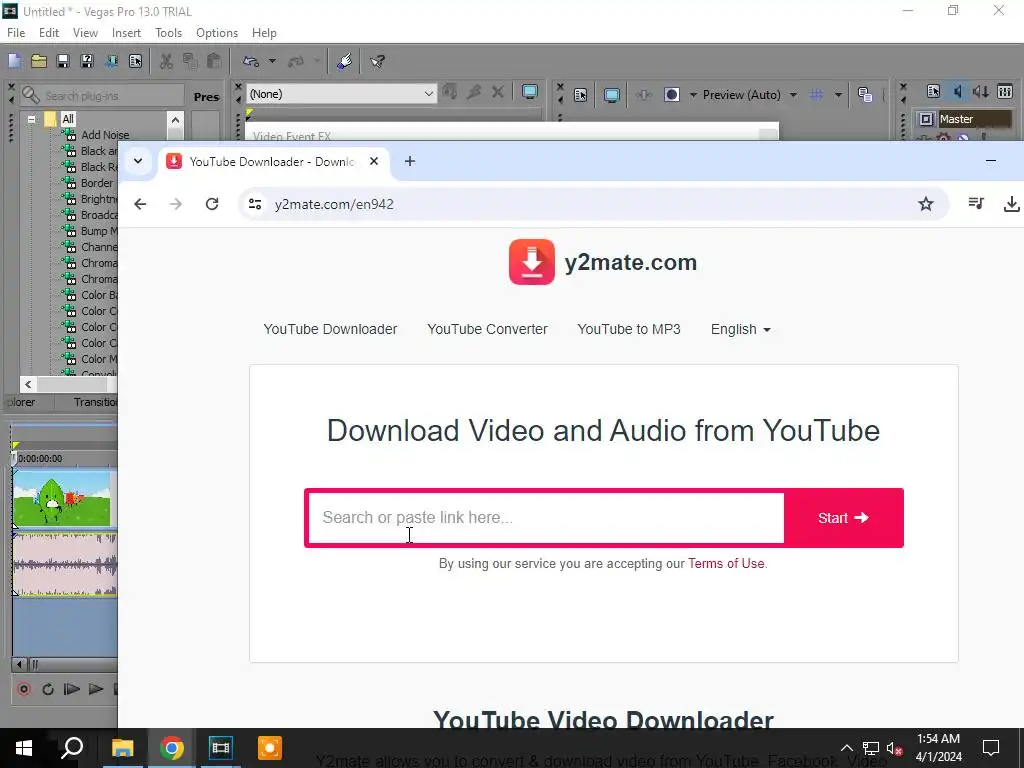Click the interactive tutorials hand icon
The width and height of the screenshot is (1024, 768).
coord(344,61)
